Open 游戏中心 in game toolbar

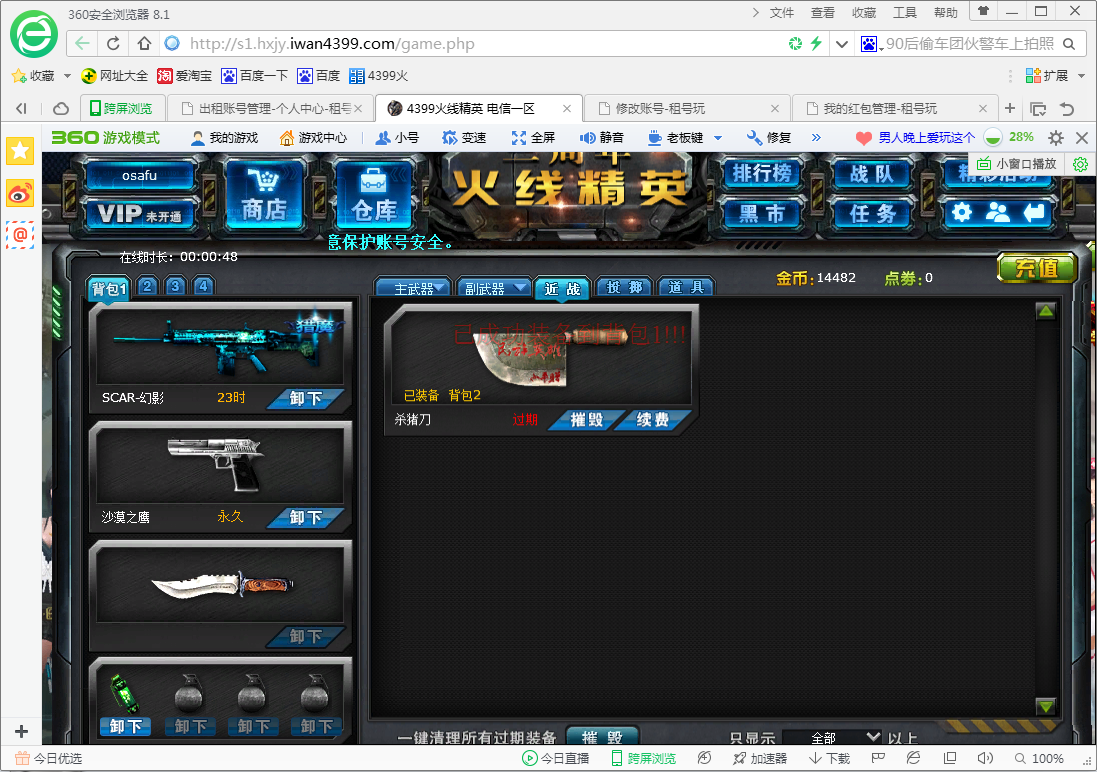click(x=313, y=138)
